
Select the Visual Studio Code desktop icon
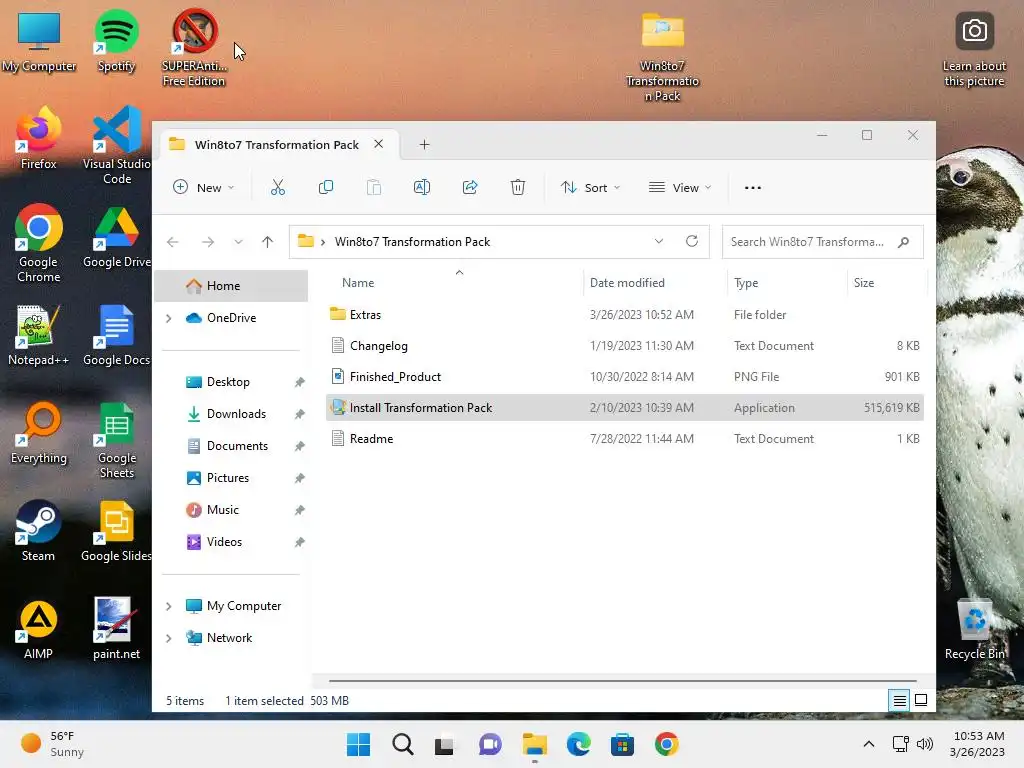117,146
